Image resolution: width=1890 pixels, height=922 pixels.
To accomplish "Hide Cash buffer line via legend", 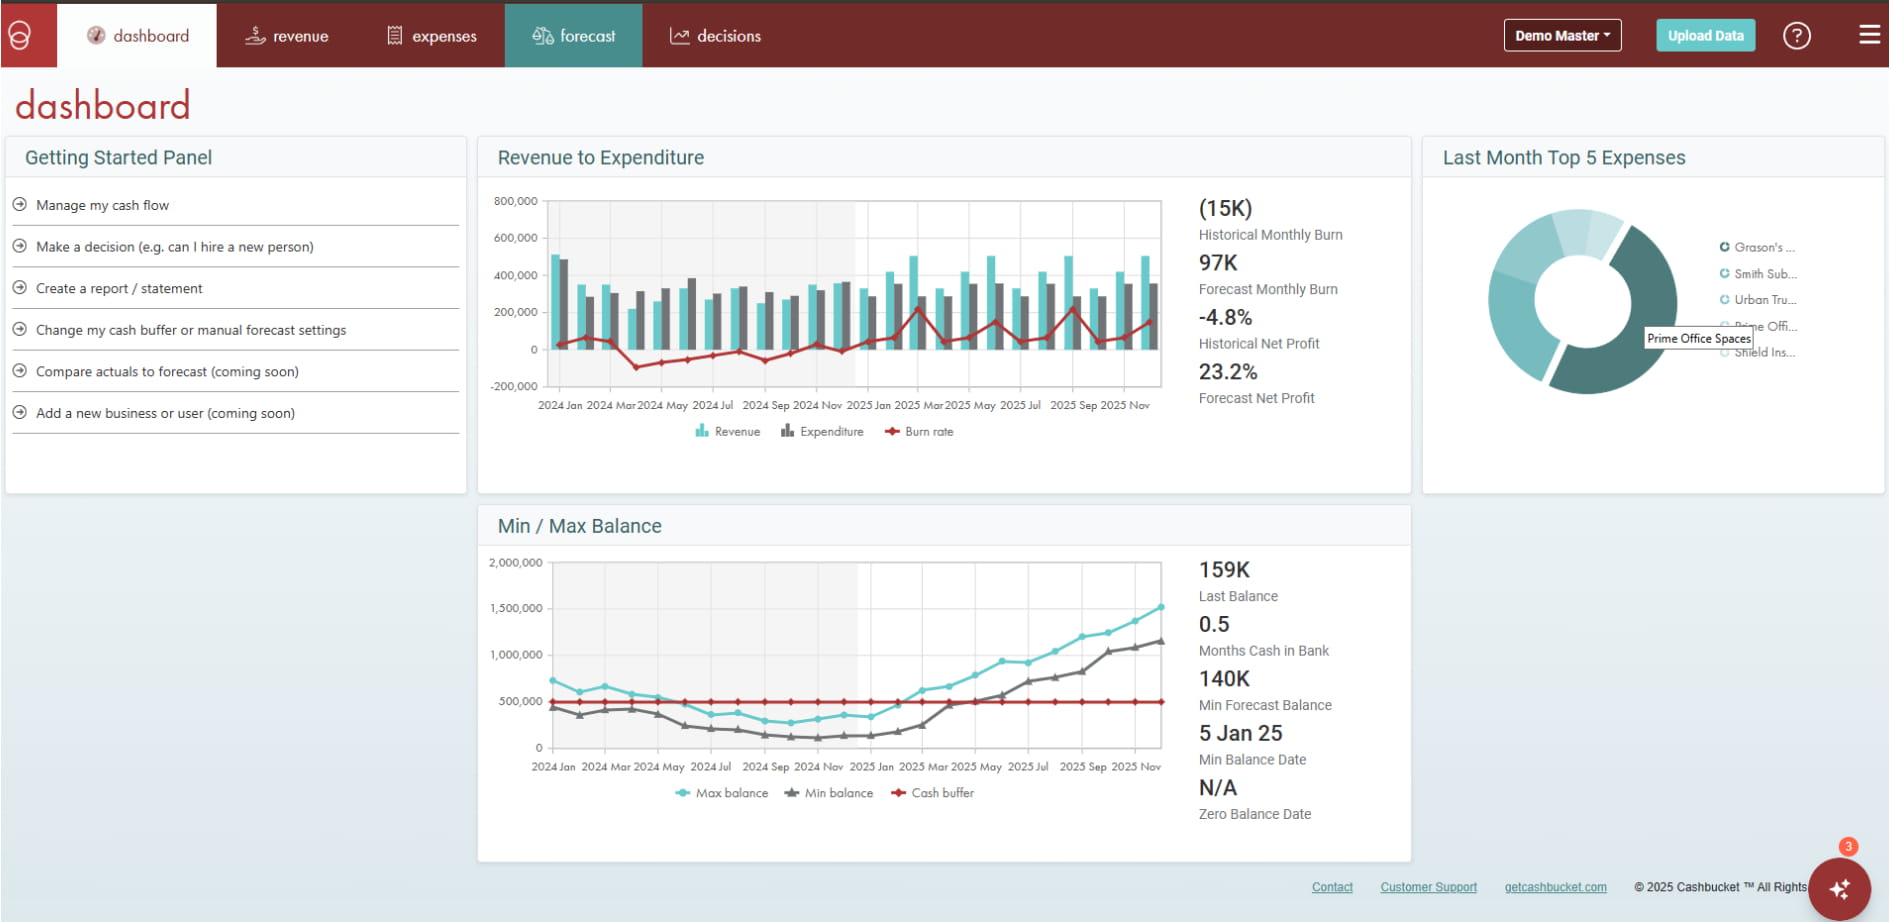I will click(x=932, y=793).
